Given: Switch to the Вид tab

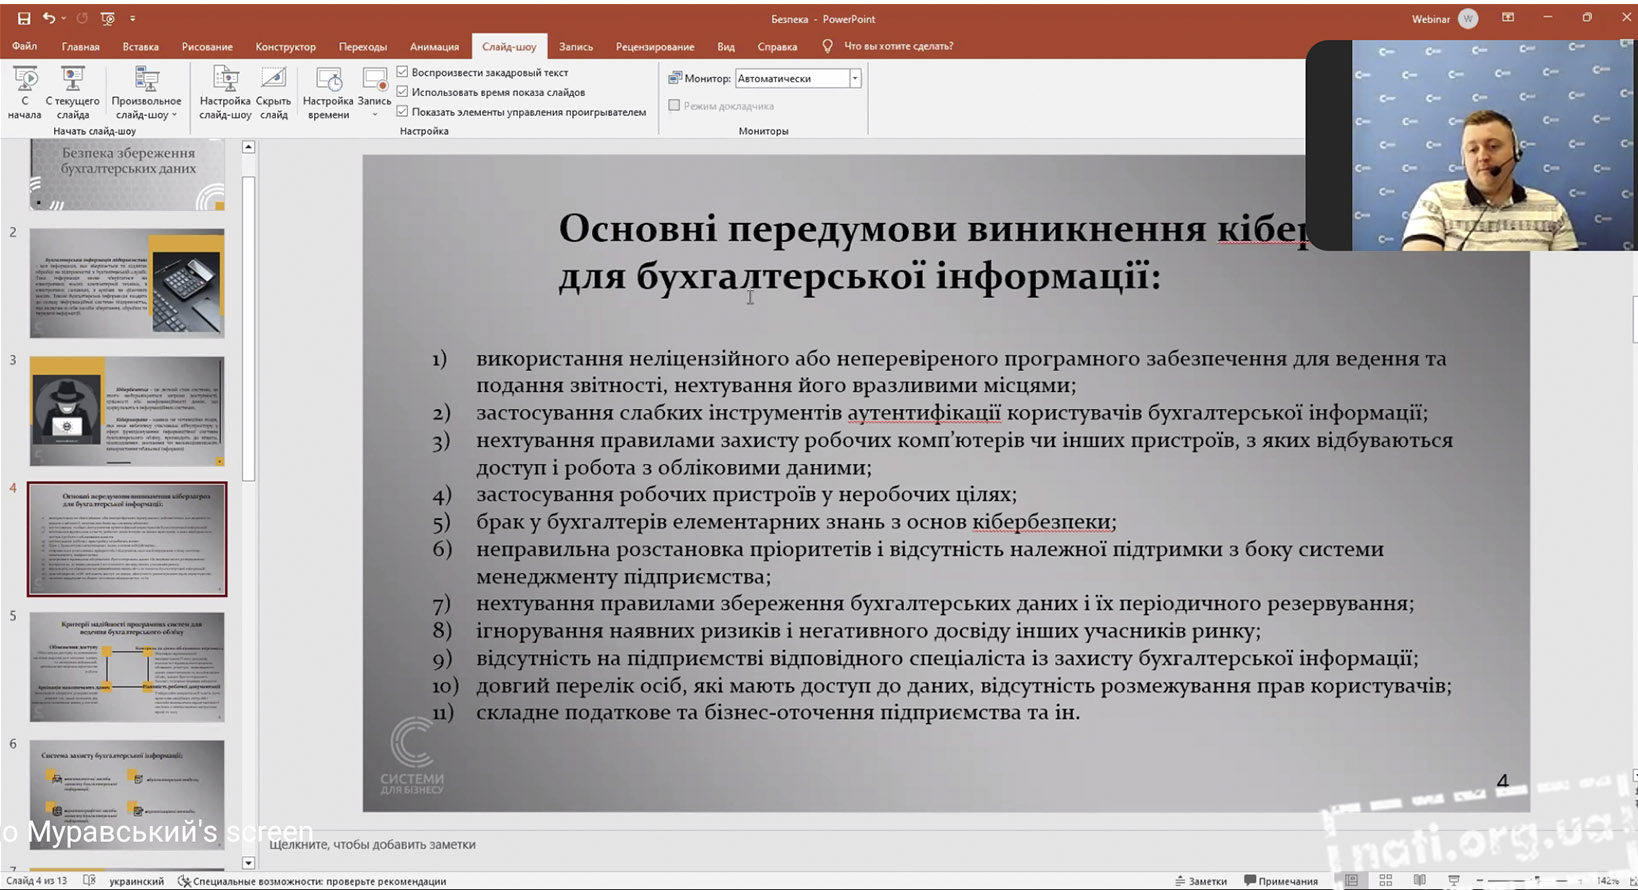Looking at the screenshot, I should 726,46.
